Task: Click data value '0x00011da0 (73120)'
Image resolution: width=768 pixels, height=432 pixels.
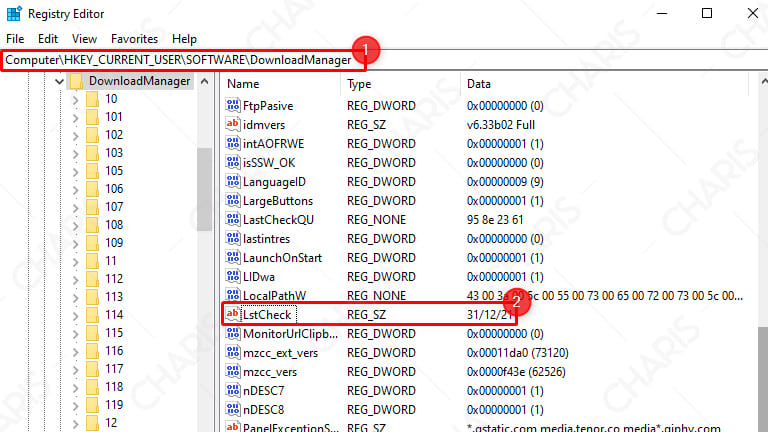Action: coord(518,353)
